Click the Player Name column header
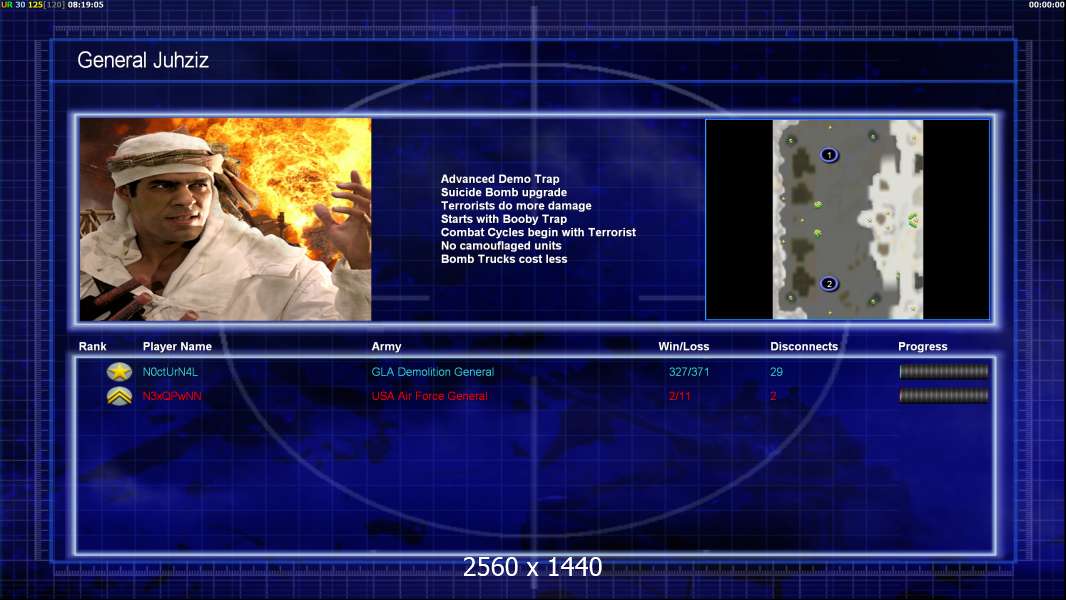The height and width of the screenshot is (600, 1066). coord(177,347)
